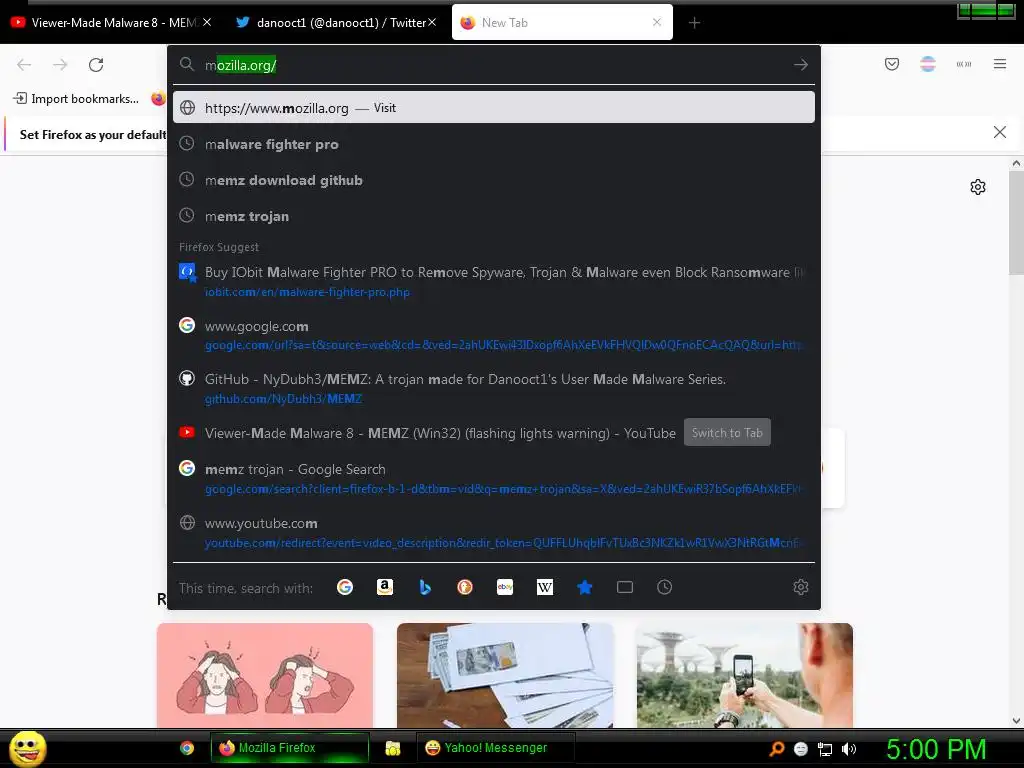Select 'memz trojan' history suggestion
Image resolution: width=1024 pixels, height=768 pixels.
(x=494, y=216)
